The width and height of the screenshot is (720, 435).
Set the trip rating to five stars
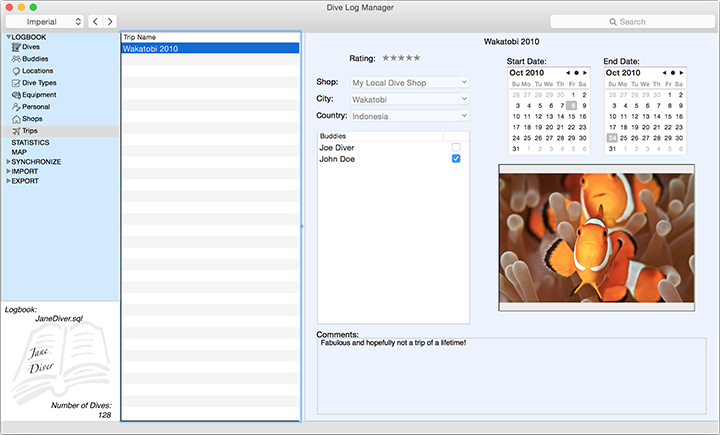pyautogui.click(x=417, y=58)
